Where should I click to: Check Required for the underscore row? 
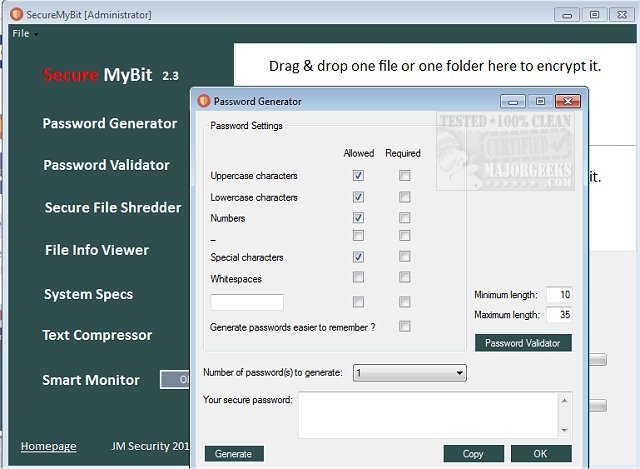[404, 236]
